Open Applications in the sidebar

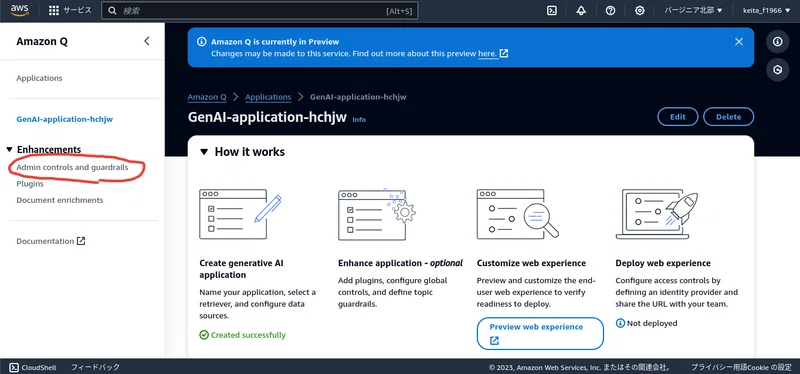[x=39, y=78]
